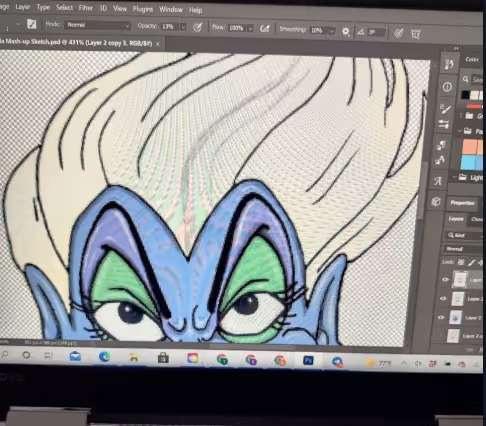Open the Select menu

pos(64,7)
